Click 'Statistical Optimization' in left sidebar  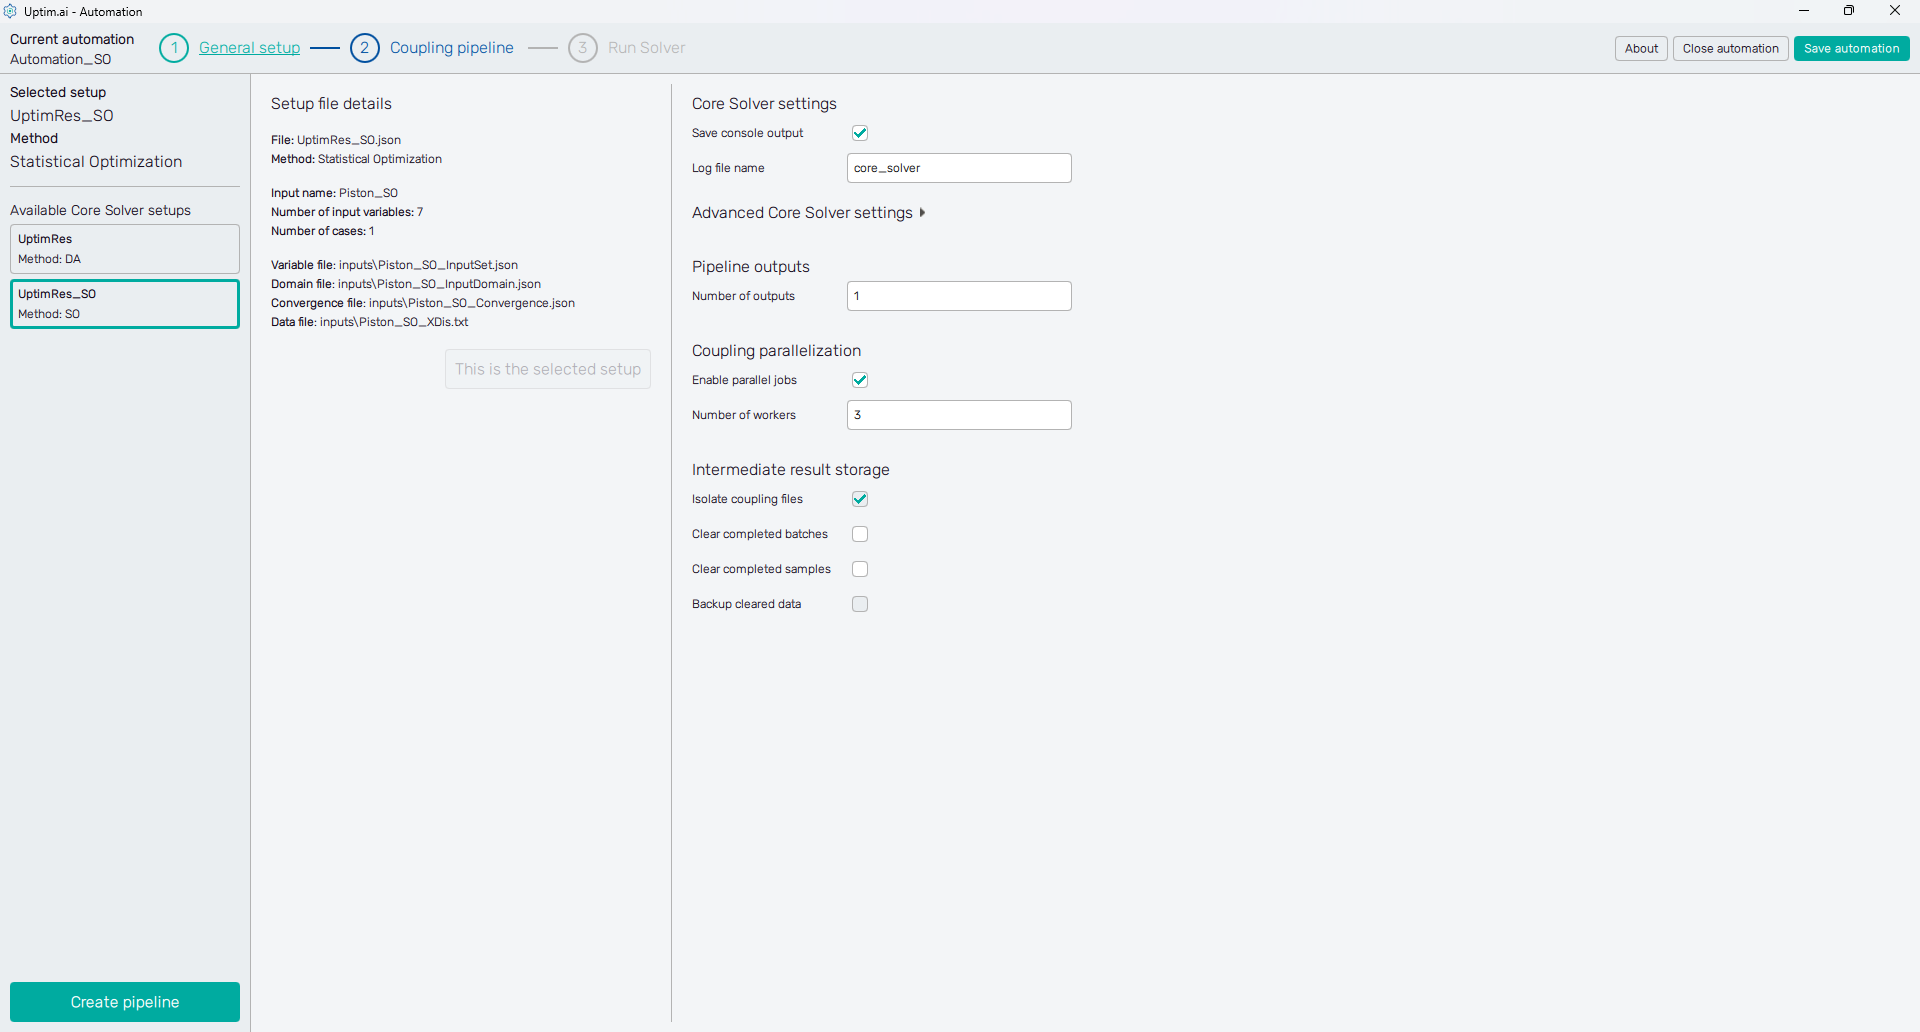[96, 162]
